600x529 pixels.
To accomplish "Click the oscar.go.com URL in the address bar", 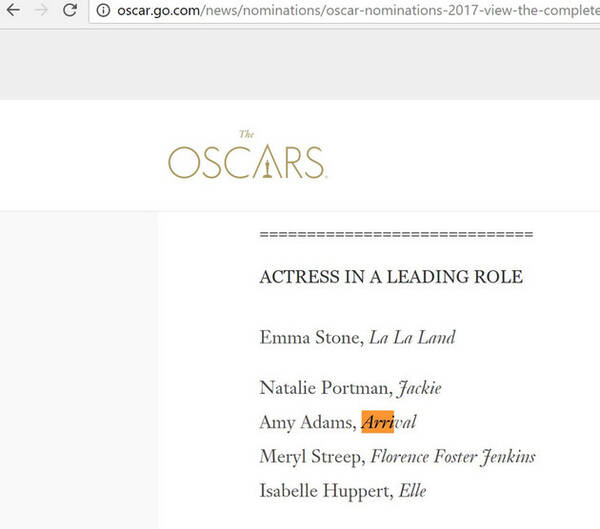I will tap(358, 10).
